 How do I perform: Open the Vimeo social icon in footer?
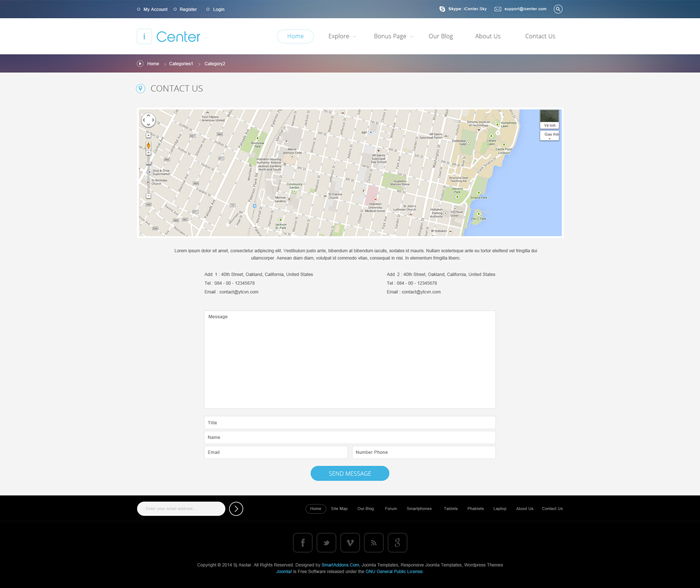[x=350, y=542]
